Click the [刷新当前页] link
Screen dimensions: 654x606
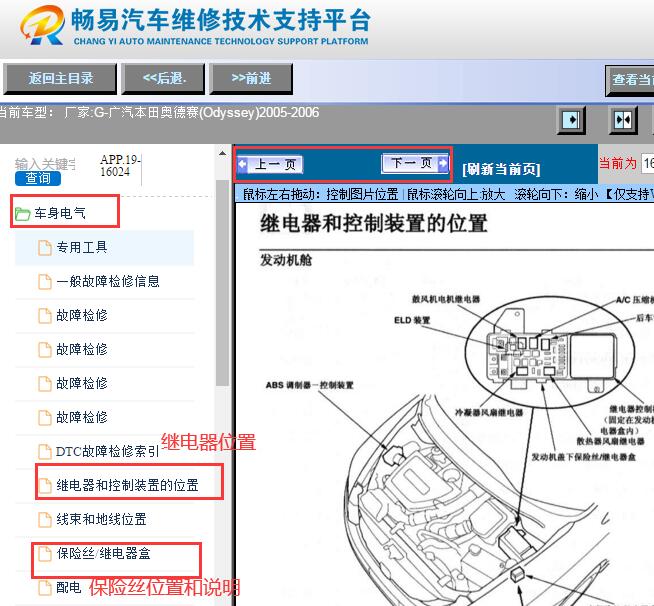tap(501, 169)
